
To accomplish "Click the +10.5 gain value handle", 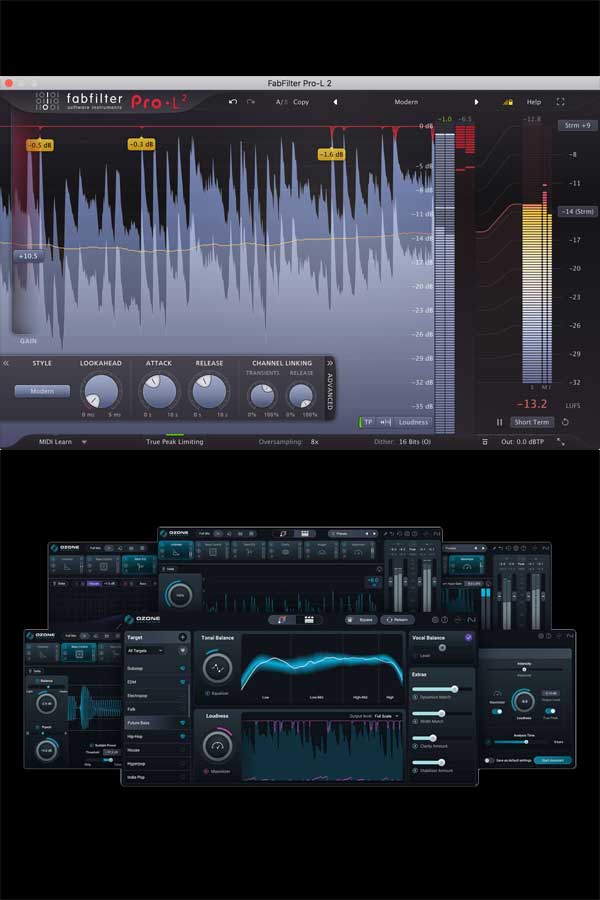I will tap(28, 256).
